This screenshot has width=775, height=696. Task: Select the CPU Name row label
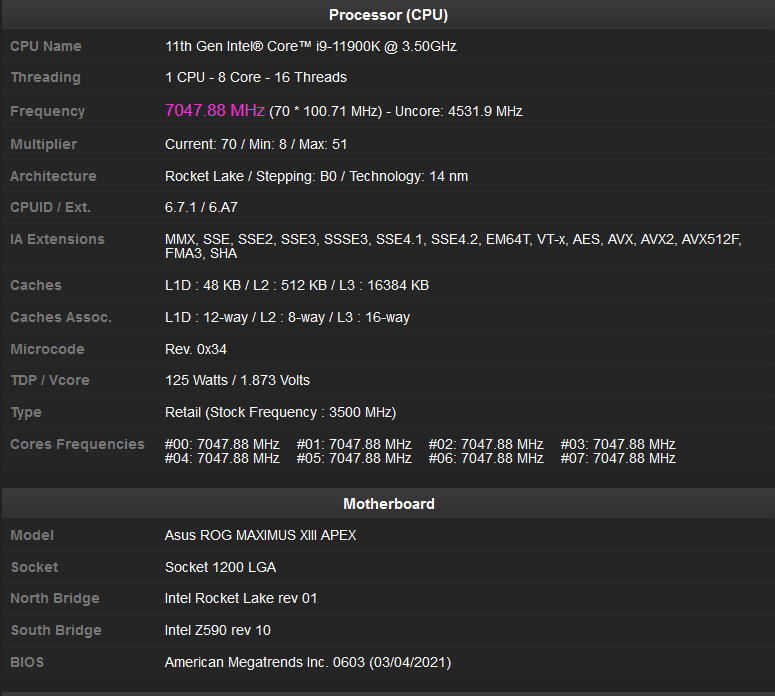pos(46,46)
